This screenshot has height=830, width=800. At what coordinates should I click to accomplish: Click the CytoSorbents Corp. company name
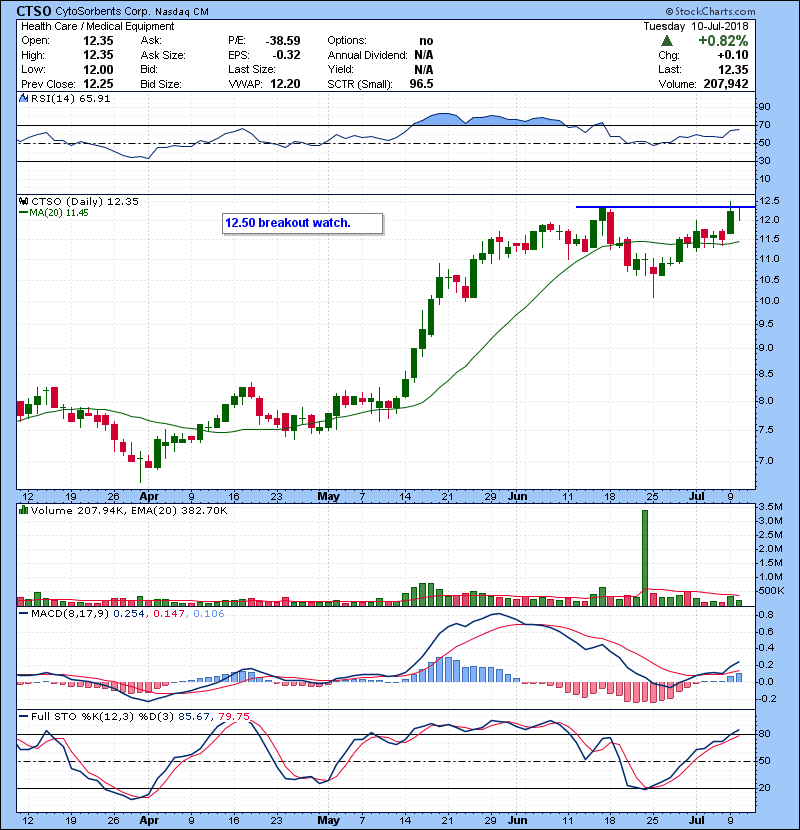coord(103,11)
